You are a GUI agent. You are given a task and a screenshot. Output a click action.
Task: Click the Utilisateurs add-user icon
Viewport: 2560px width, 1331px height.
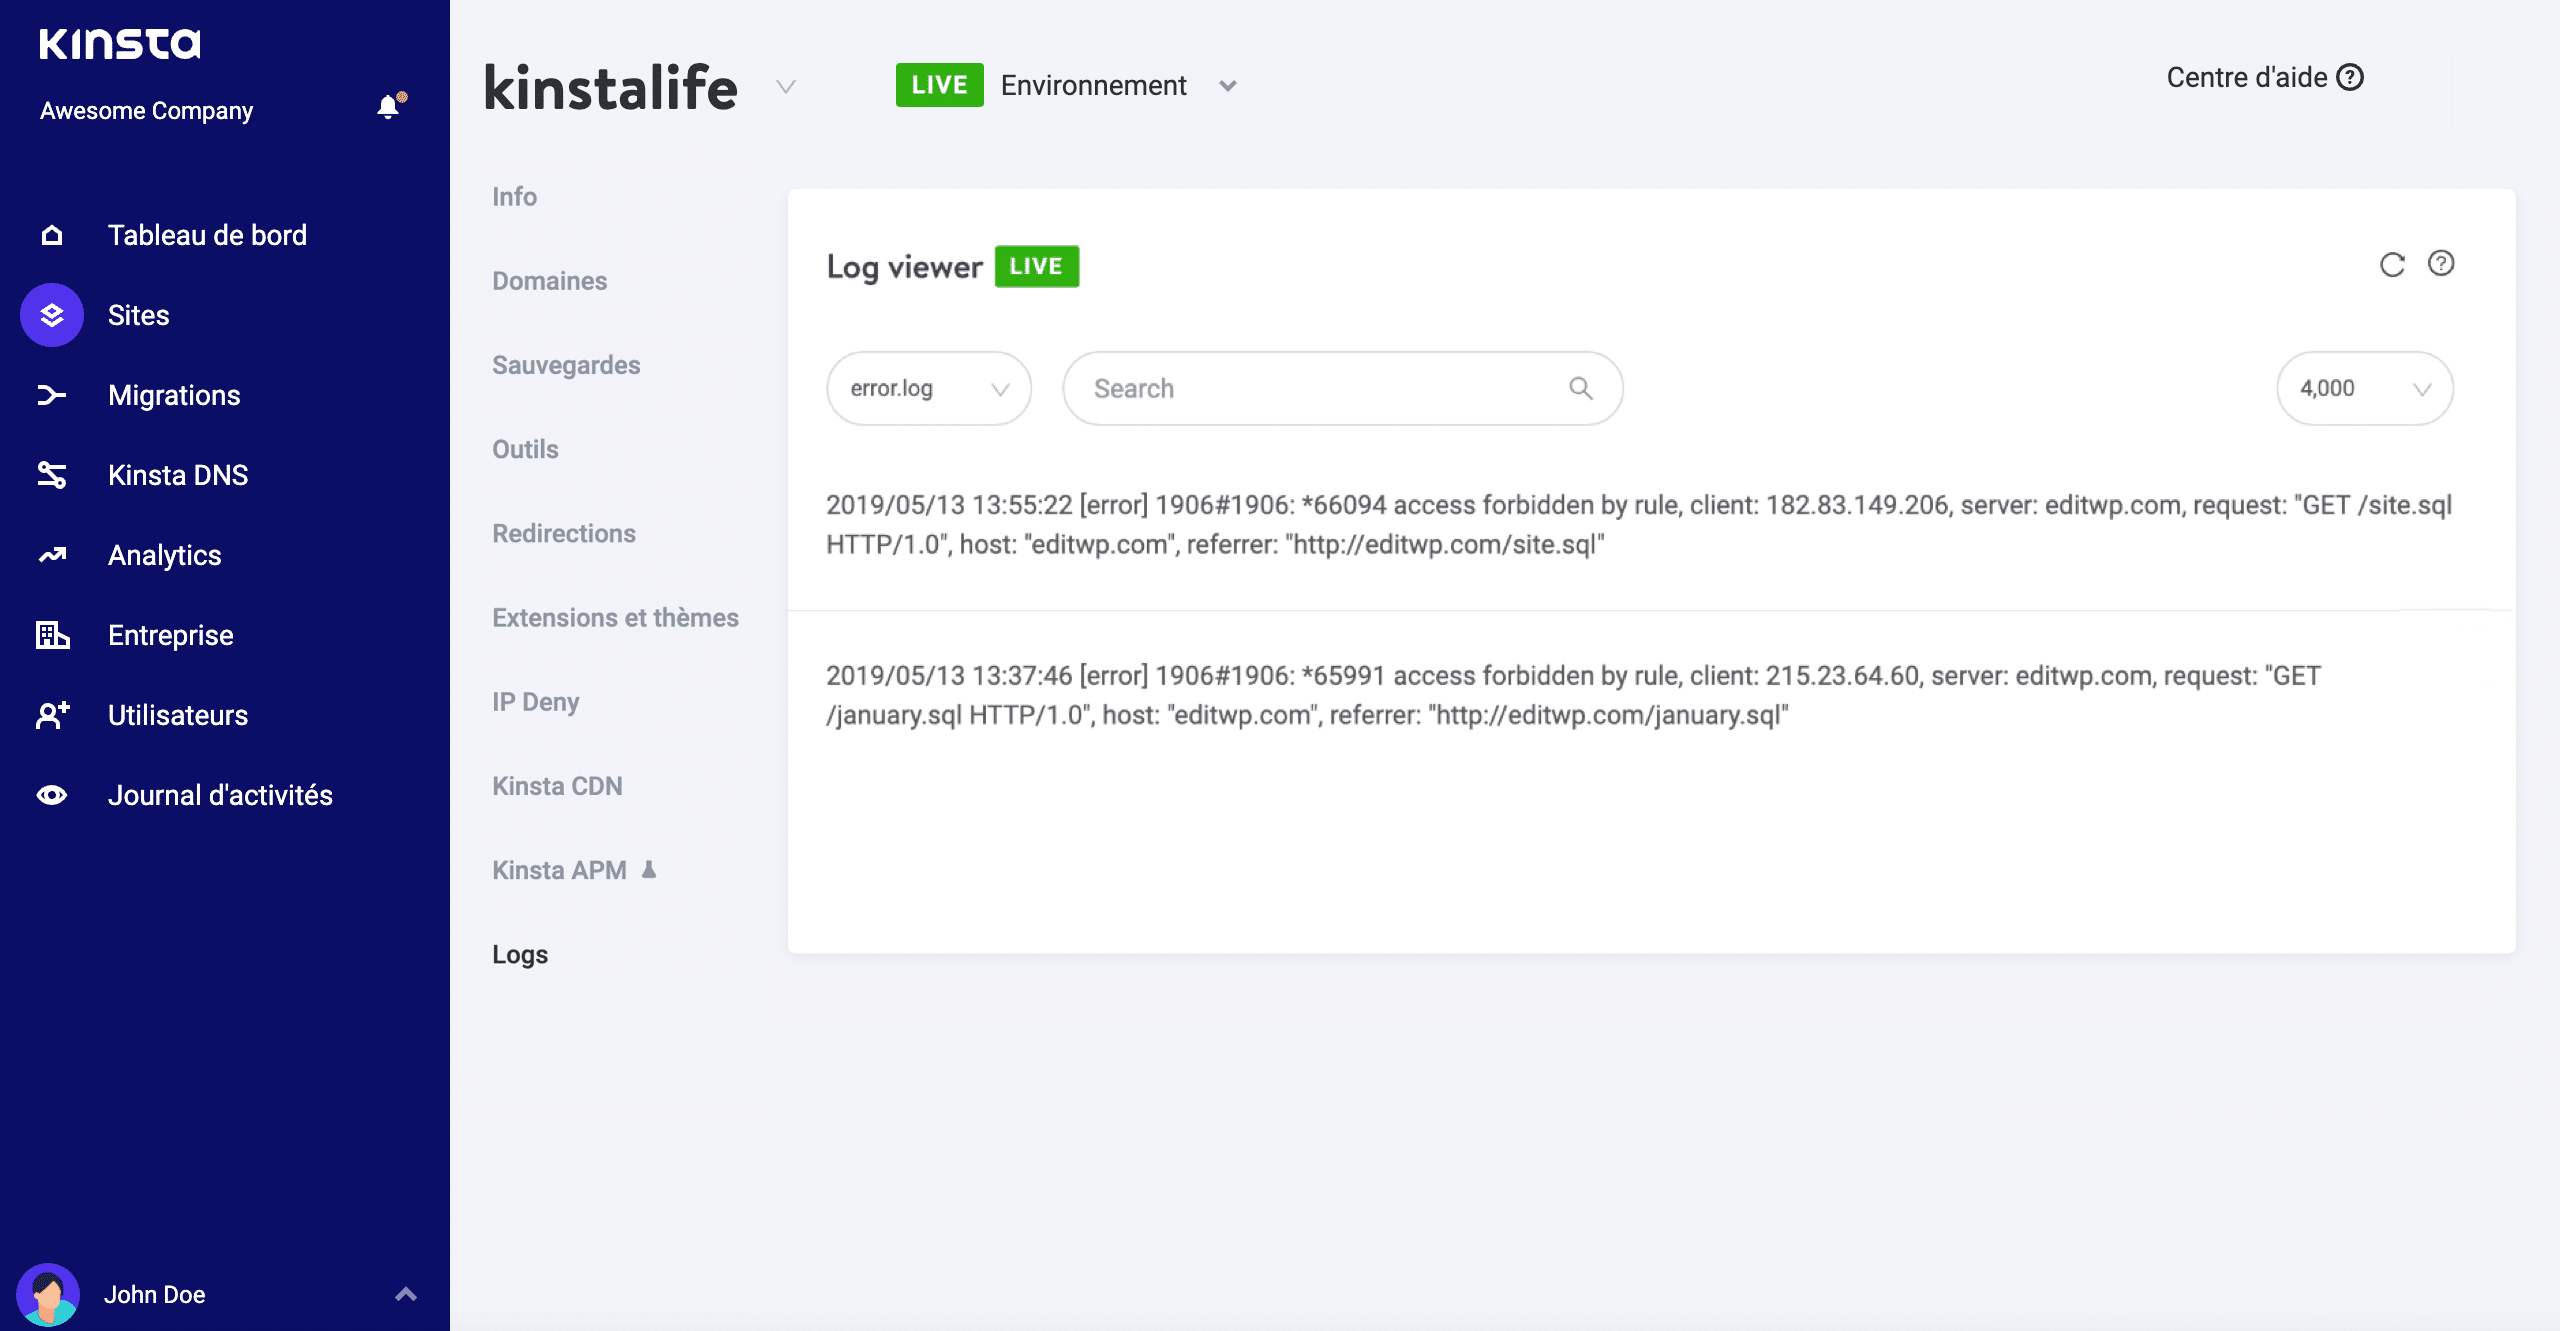pos(52,715)
